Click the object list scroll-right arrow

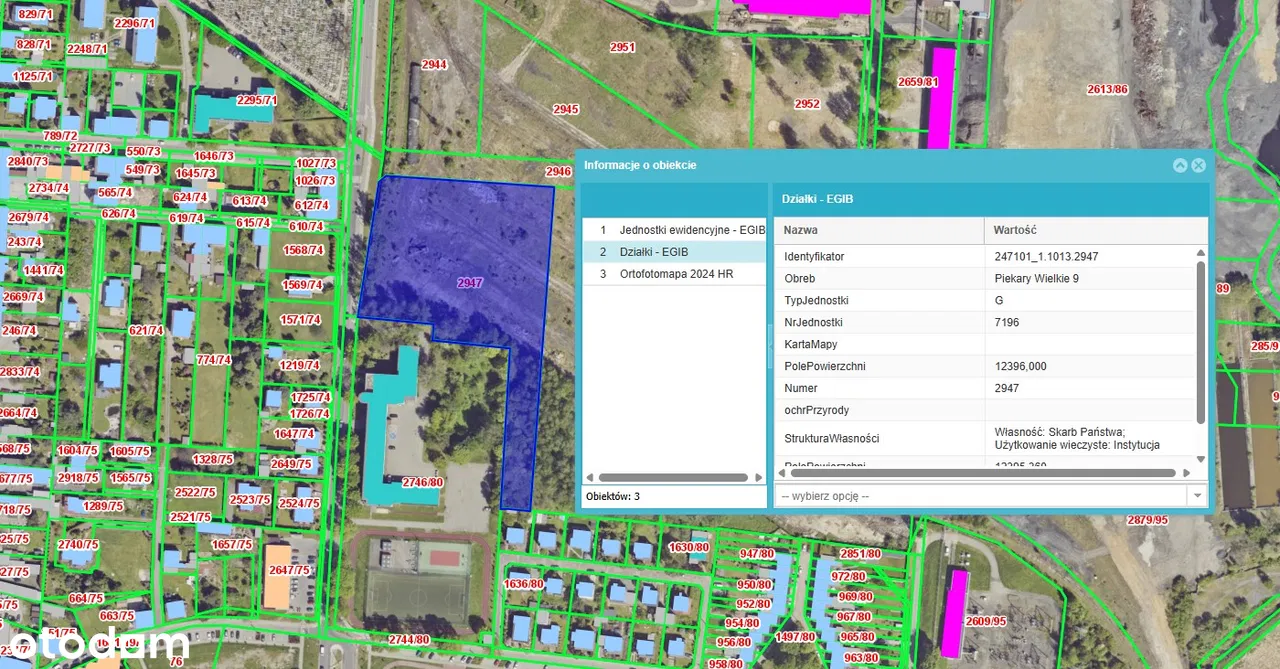pyautogui.click(x=758, y=478)
